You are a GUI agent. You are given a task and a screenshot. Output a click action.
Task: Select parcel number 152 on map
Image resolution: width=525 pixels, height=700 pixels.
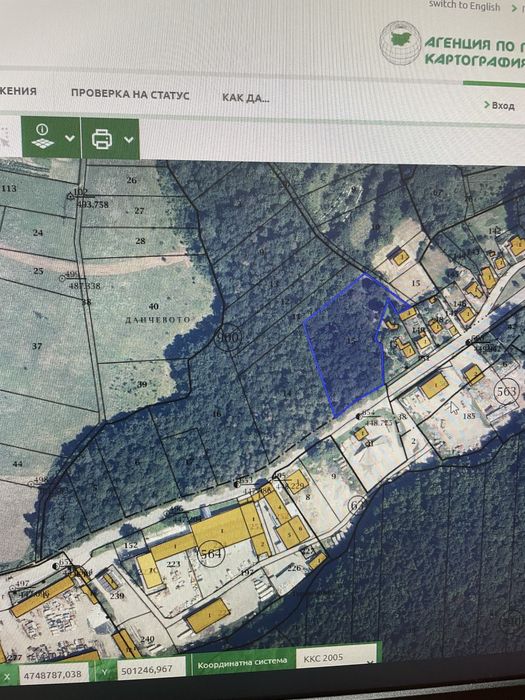(130, 546)
